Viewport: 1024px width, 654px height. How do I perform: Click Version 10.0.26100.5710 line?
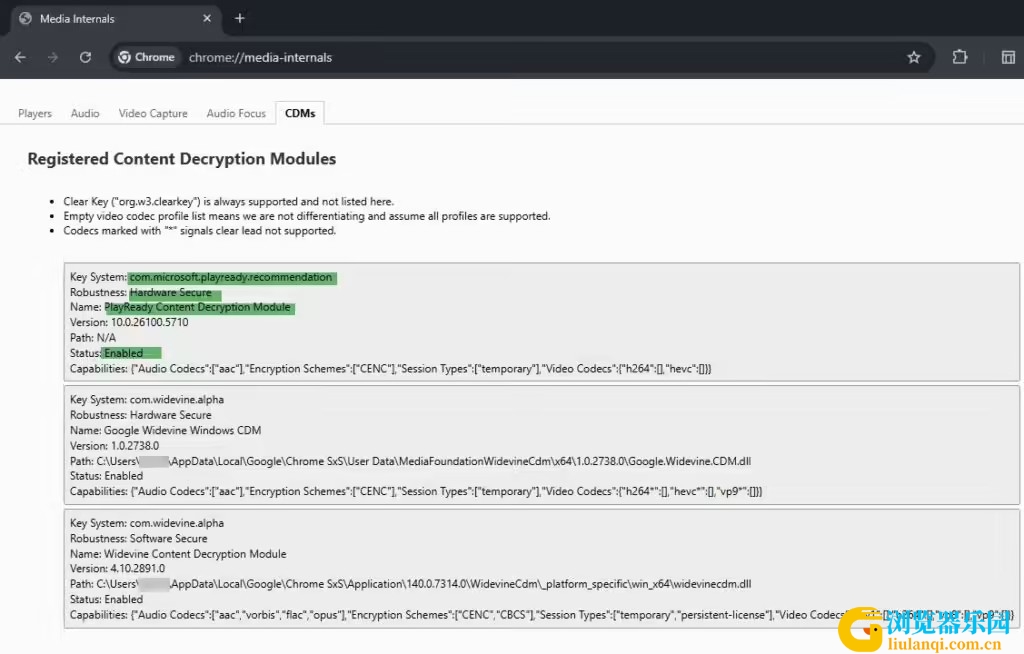click(129, 322)
